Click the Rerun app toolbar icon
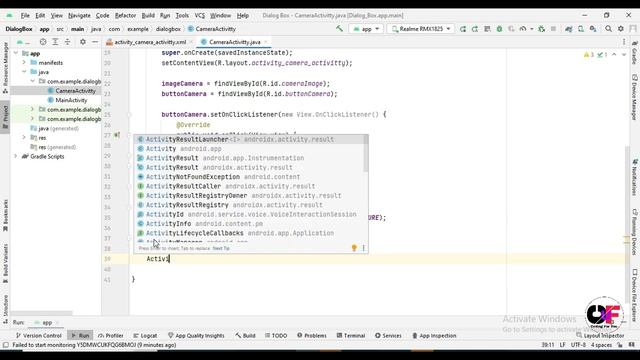640x360 pixels. point(463,29)
